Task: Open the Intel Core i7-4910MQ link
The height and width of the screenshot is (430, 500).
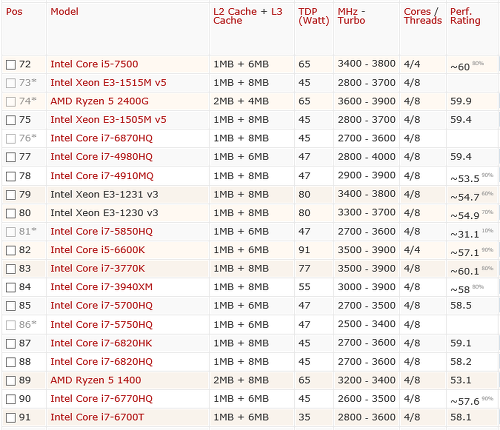Action: [x=102, y=176]
